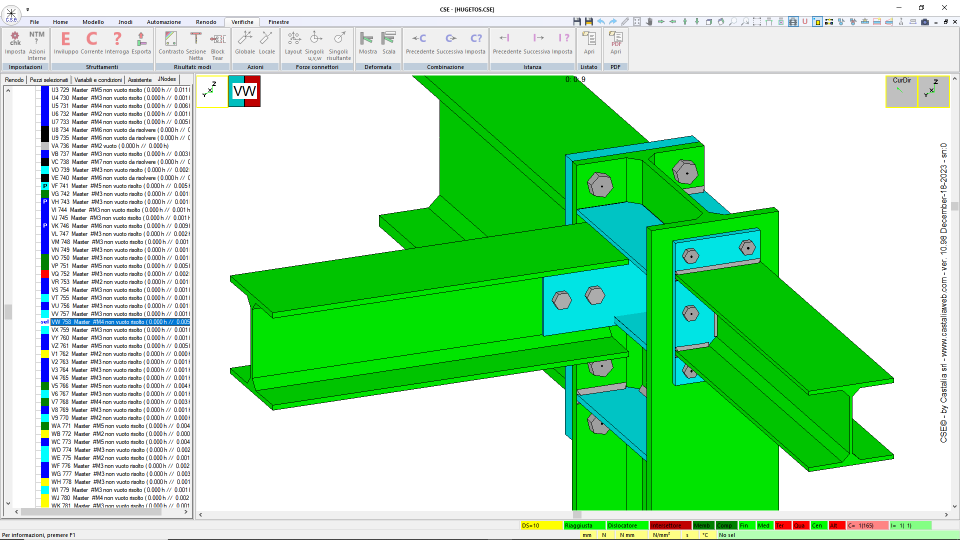Go to Successiva combination

[x=450, y=43]
